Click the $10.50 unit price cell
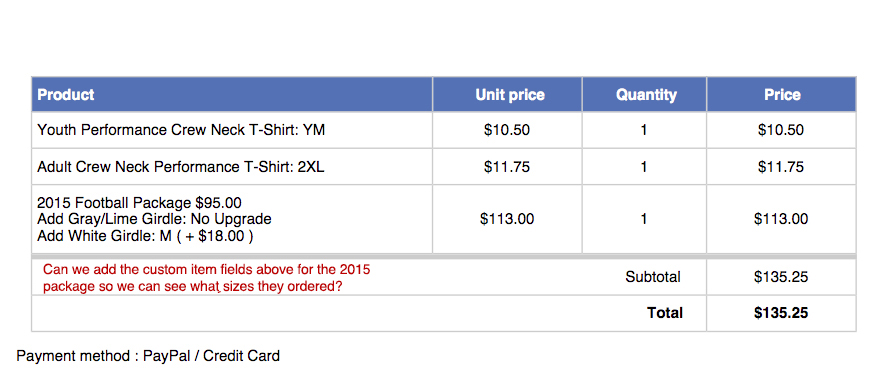Screen dimensions: 889x392 [x=507, y=130]
